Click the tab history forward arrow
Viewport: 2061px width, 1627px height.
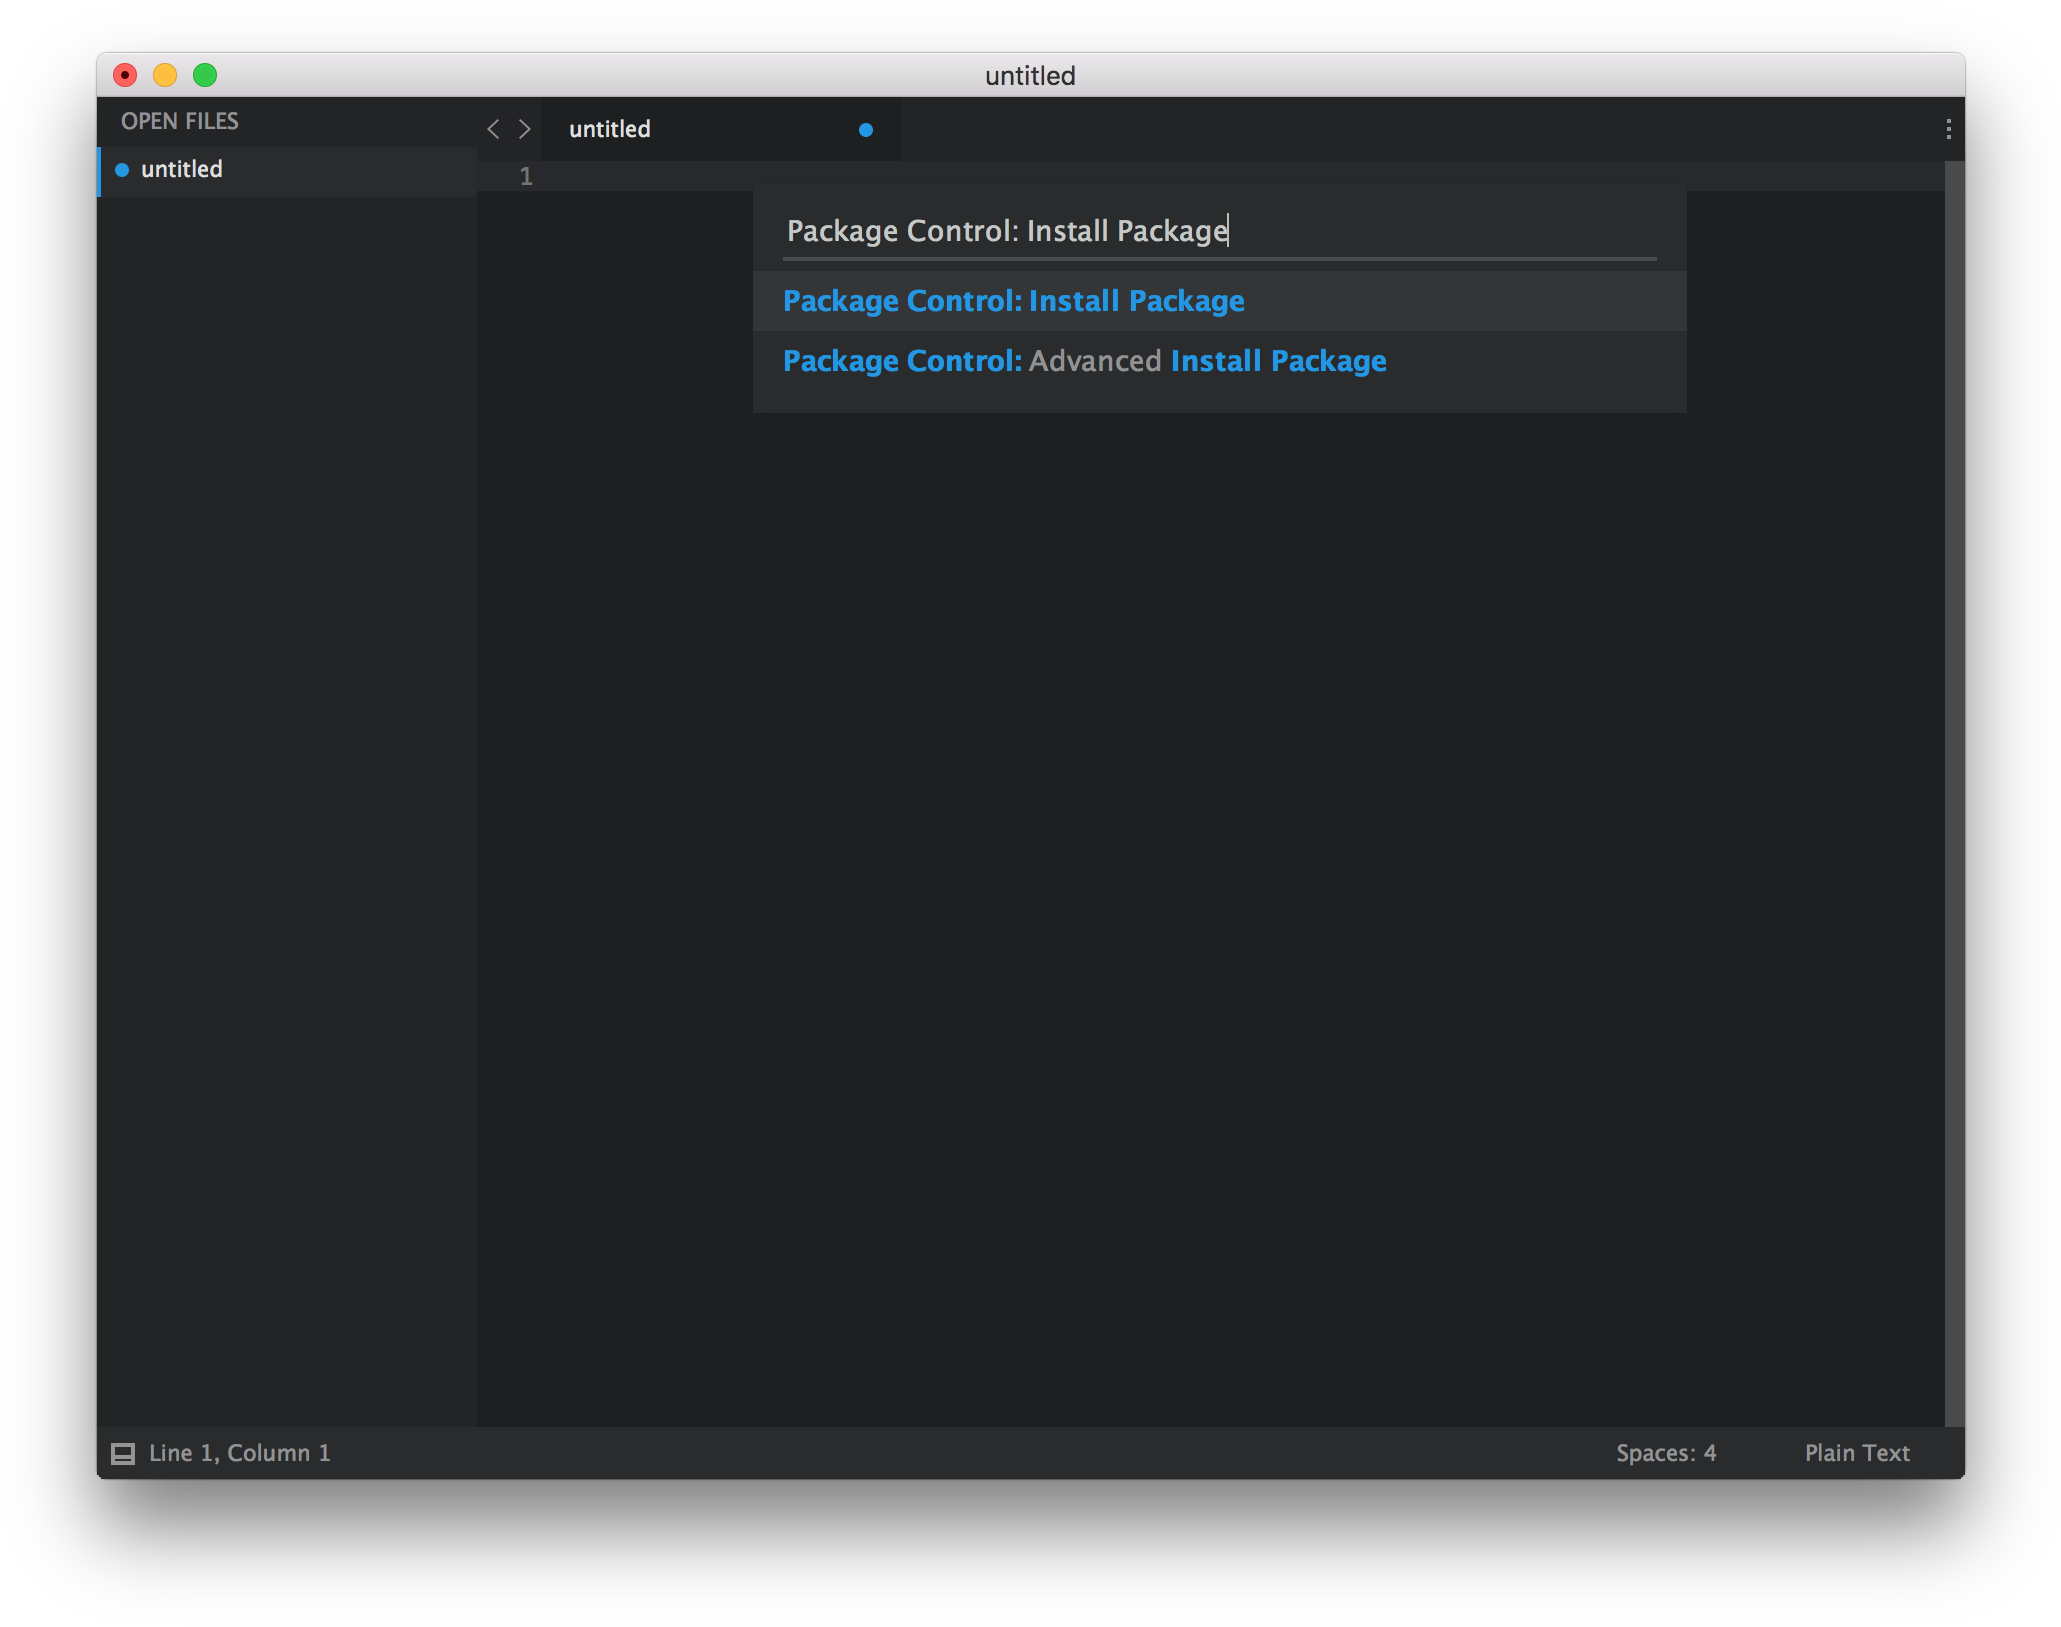[524, 129]
